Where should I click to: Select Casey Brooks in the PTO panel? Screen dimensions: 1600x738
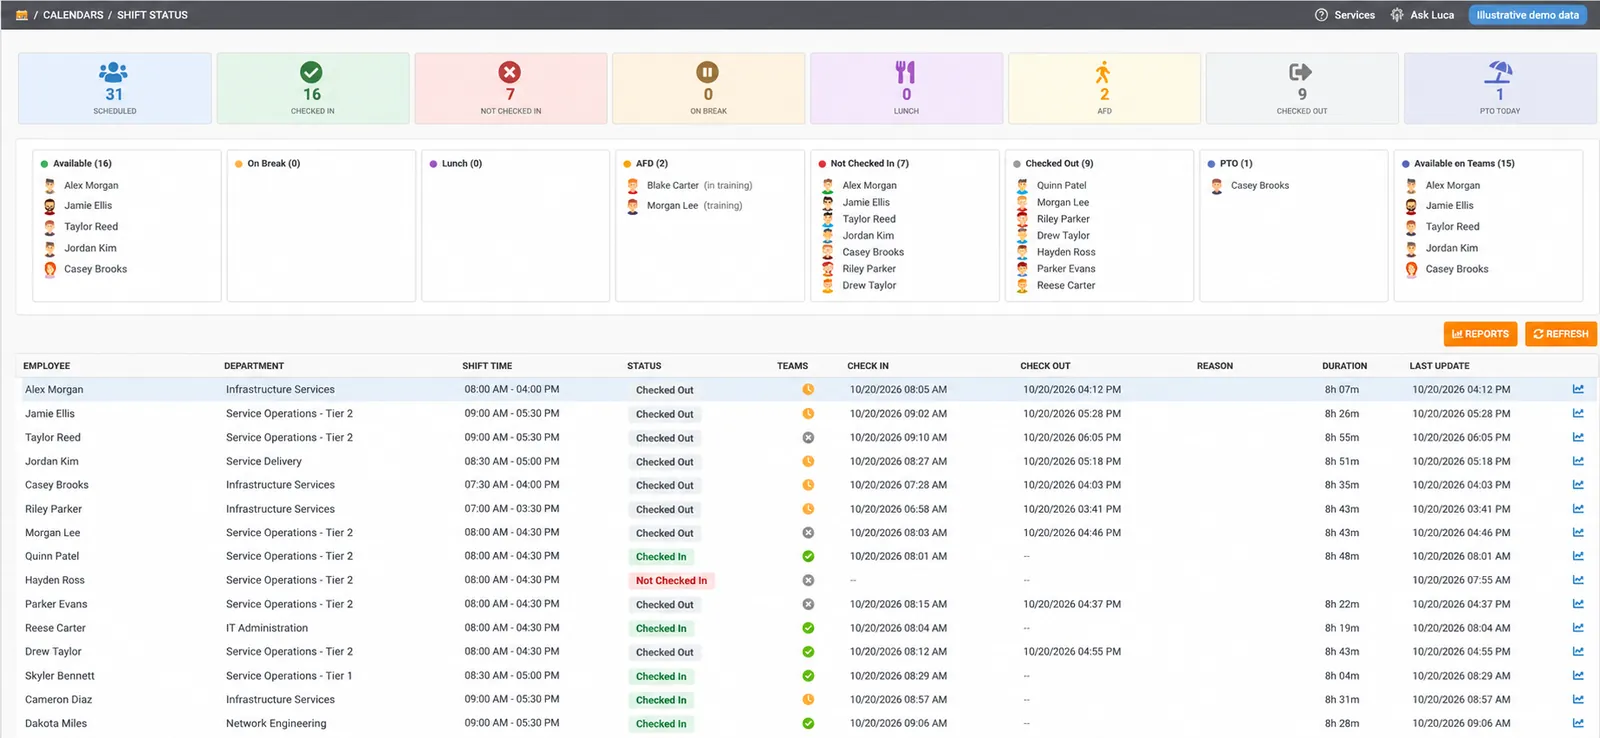(1260, 185)
